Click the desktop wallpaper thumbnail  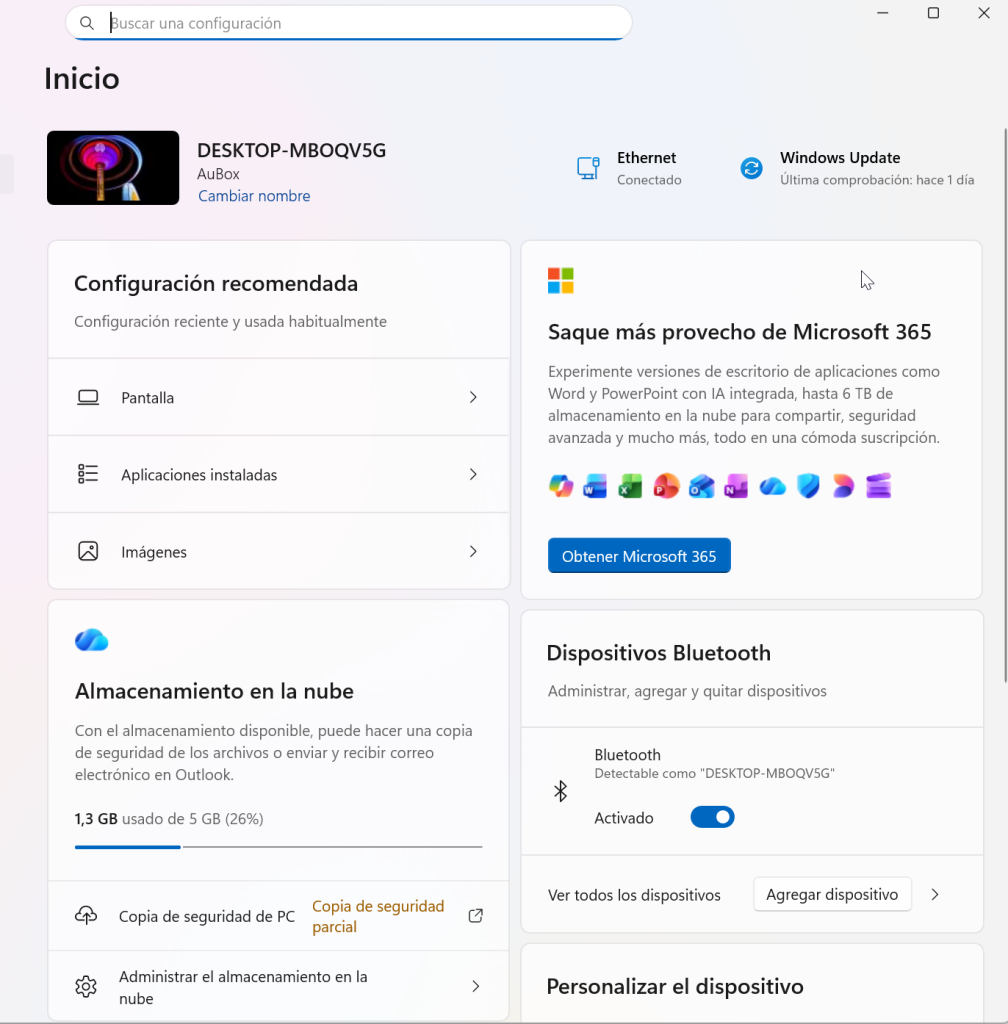tap(113, 168)
